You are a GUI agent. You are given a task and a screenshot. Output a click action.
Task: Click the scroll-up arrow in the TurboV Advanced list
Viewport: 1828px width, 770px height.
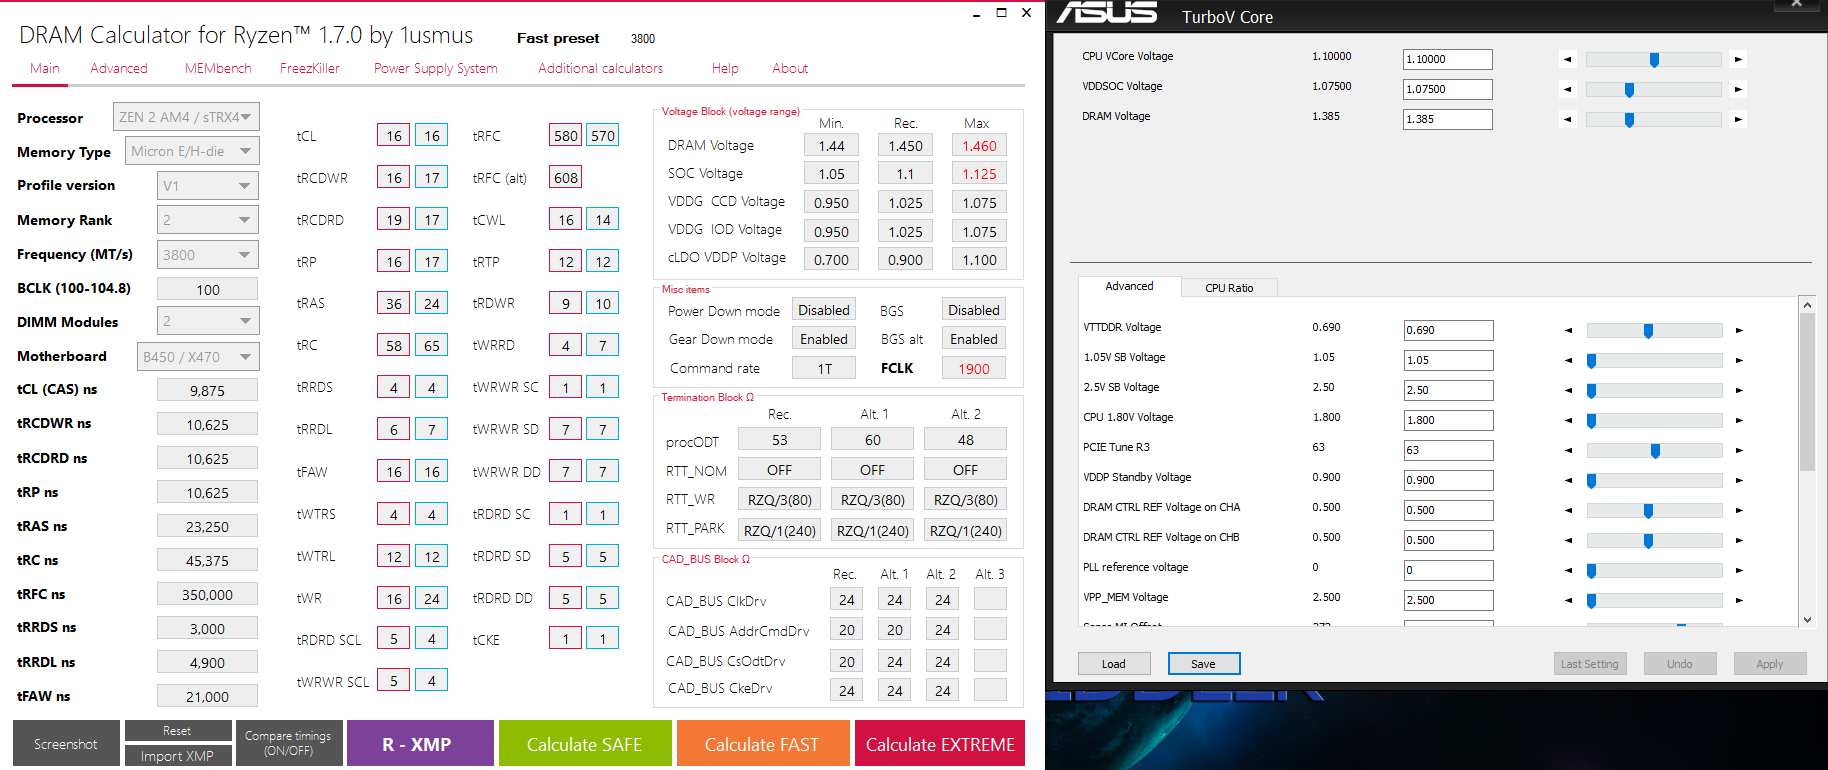point(1806,304)
